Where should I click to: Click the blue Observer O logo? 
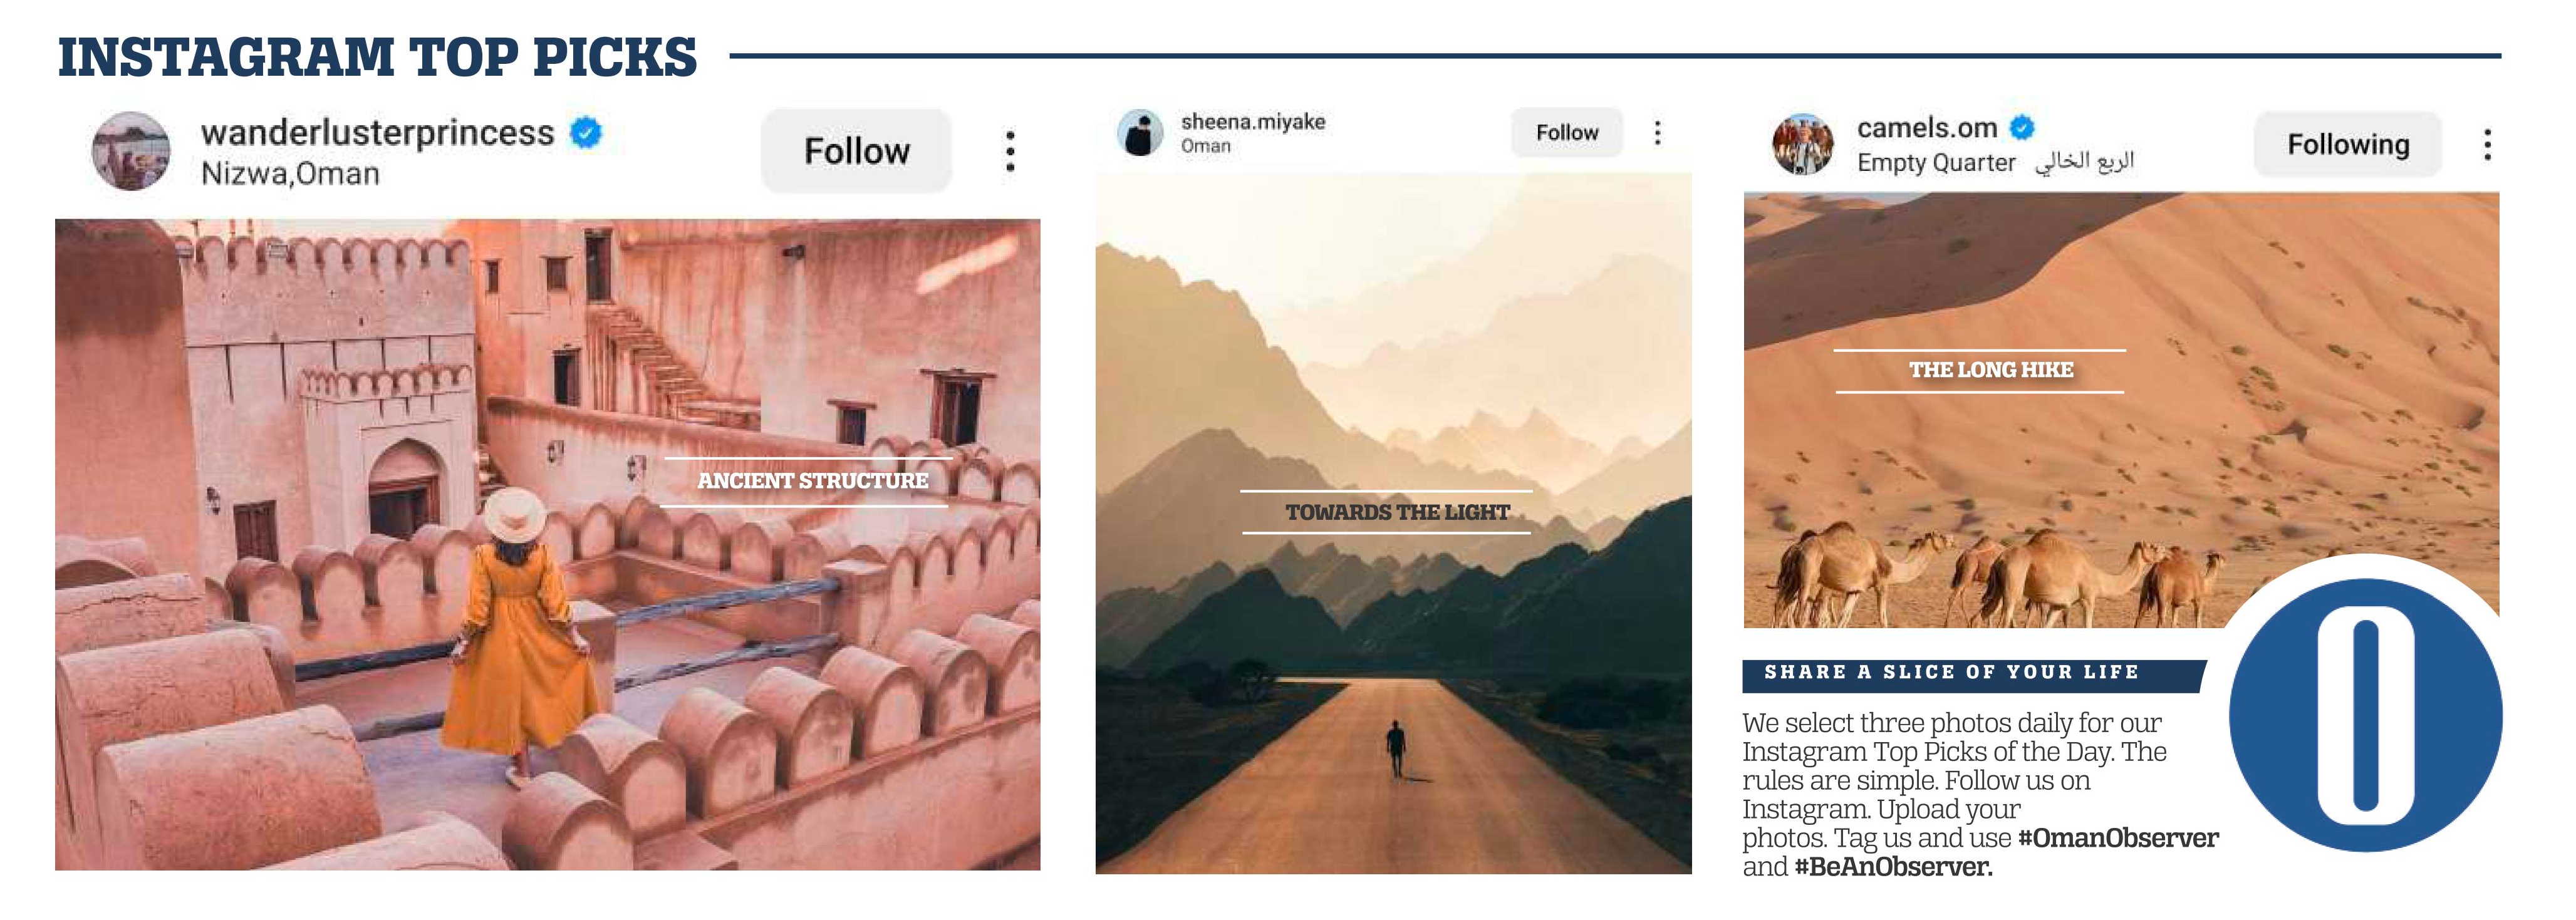pyautogui.click(x=2365, y=714)
